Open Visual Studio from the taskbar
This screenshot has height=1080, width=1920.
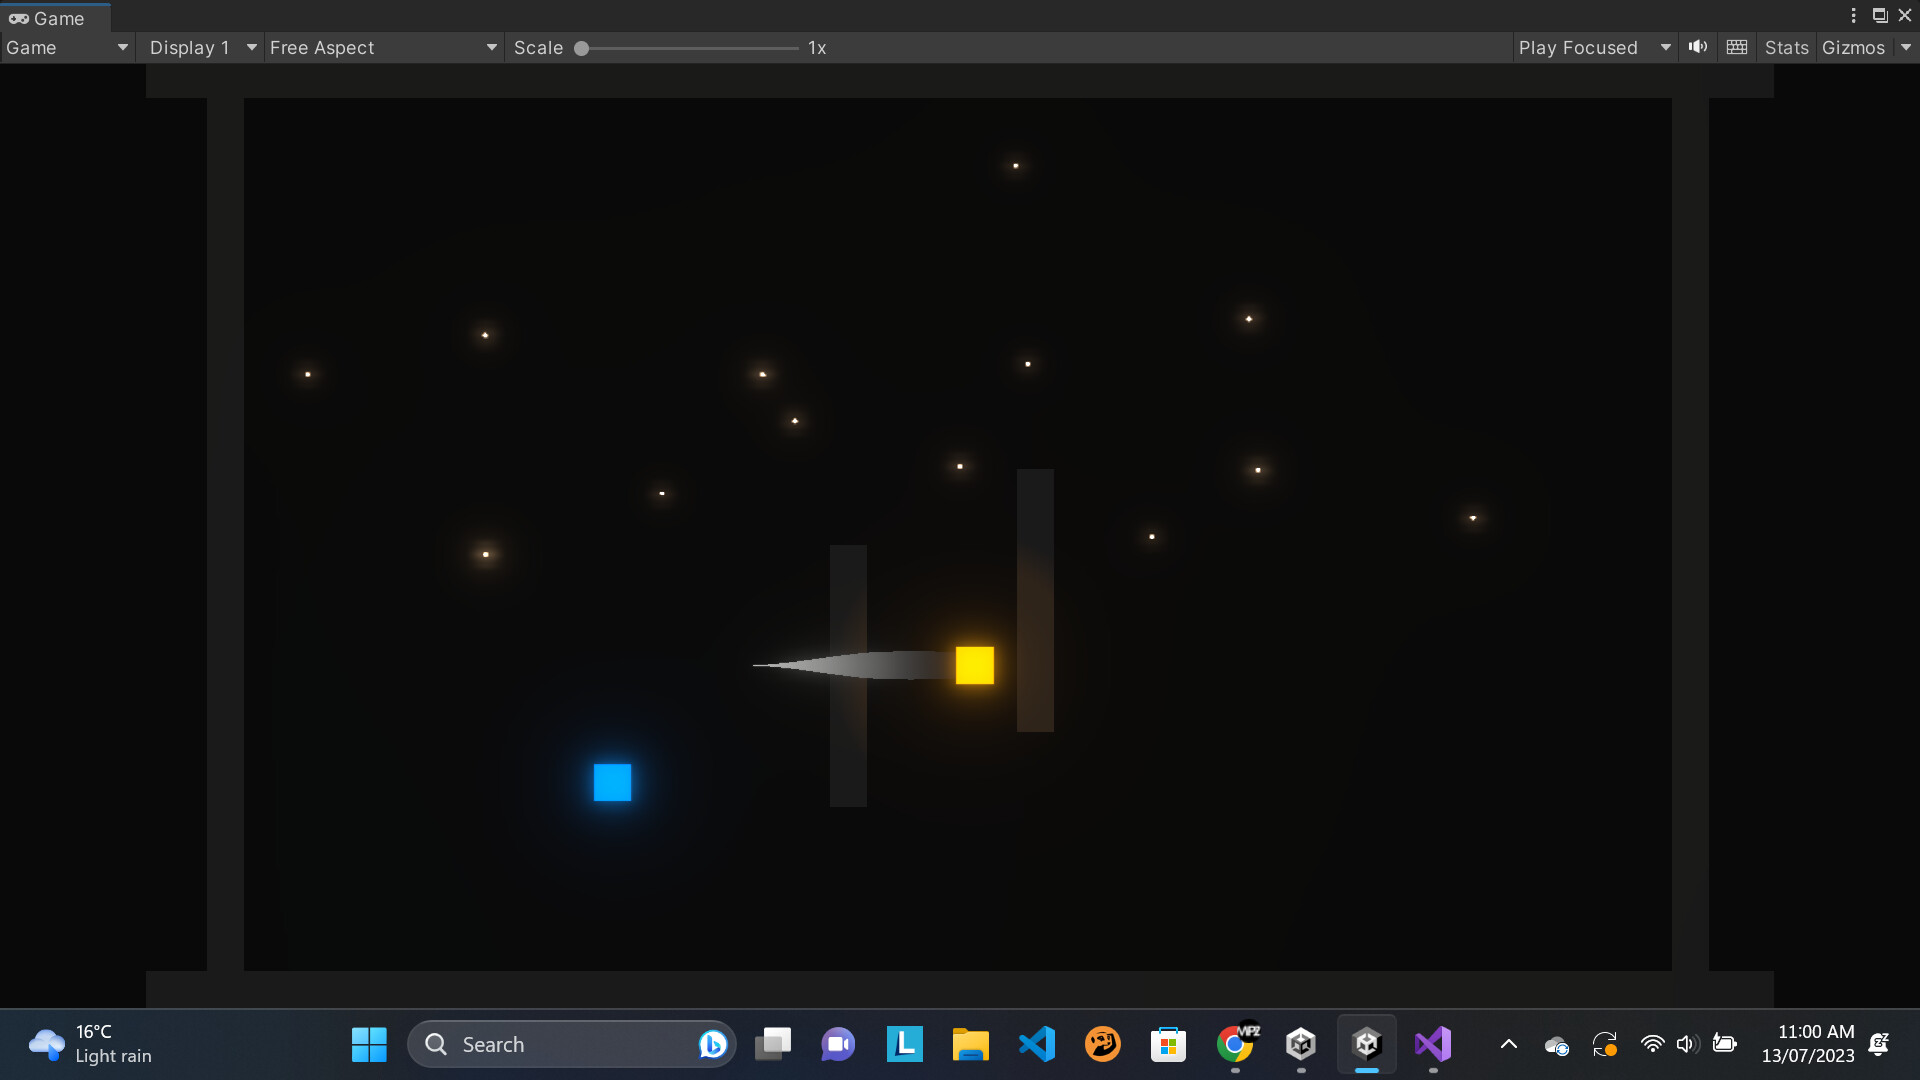pyautogui.click(x=1433, y=1043)
